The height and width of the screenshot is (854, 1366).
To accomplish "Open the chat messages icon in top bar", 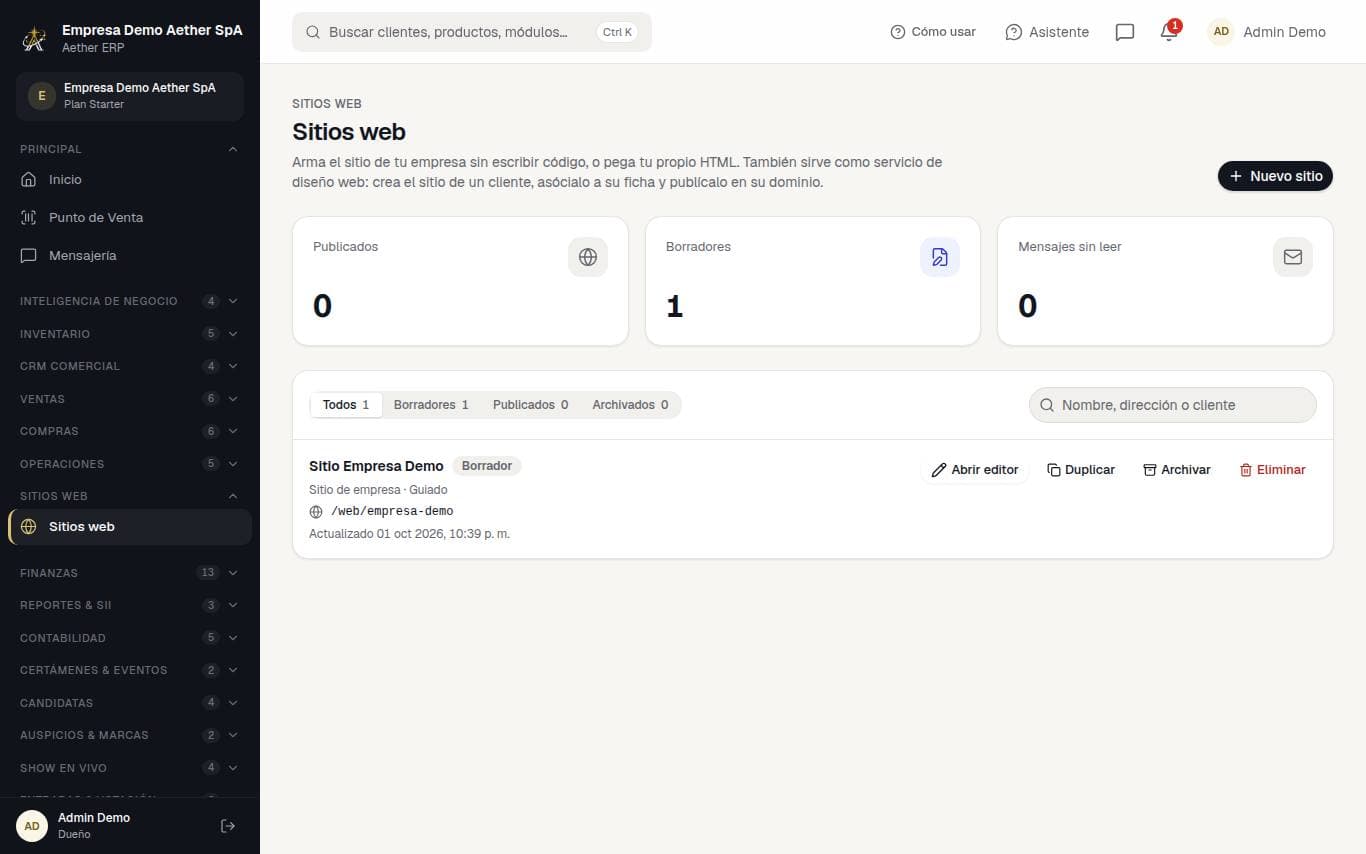I will tap(1125, 32).
